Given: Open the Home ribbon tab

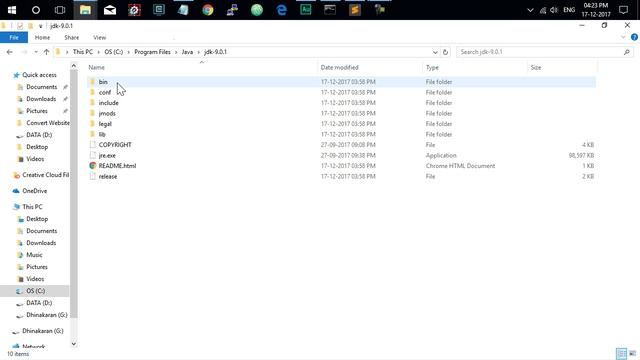Looking at the screenshot, I should point(42,38).
